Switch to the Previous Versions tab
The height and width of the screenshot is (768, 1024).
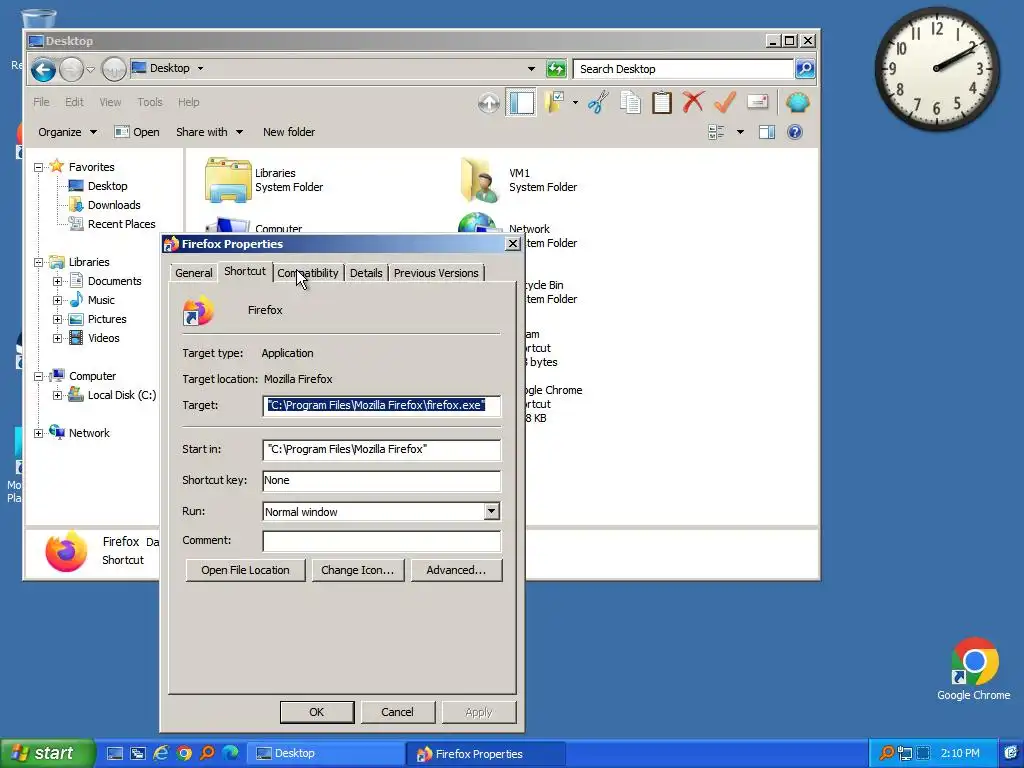tap(436, 273)
